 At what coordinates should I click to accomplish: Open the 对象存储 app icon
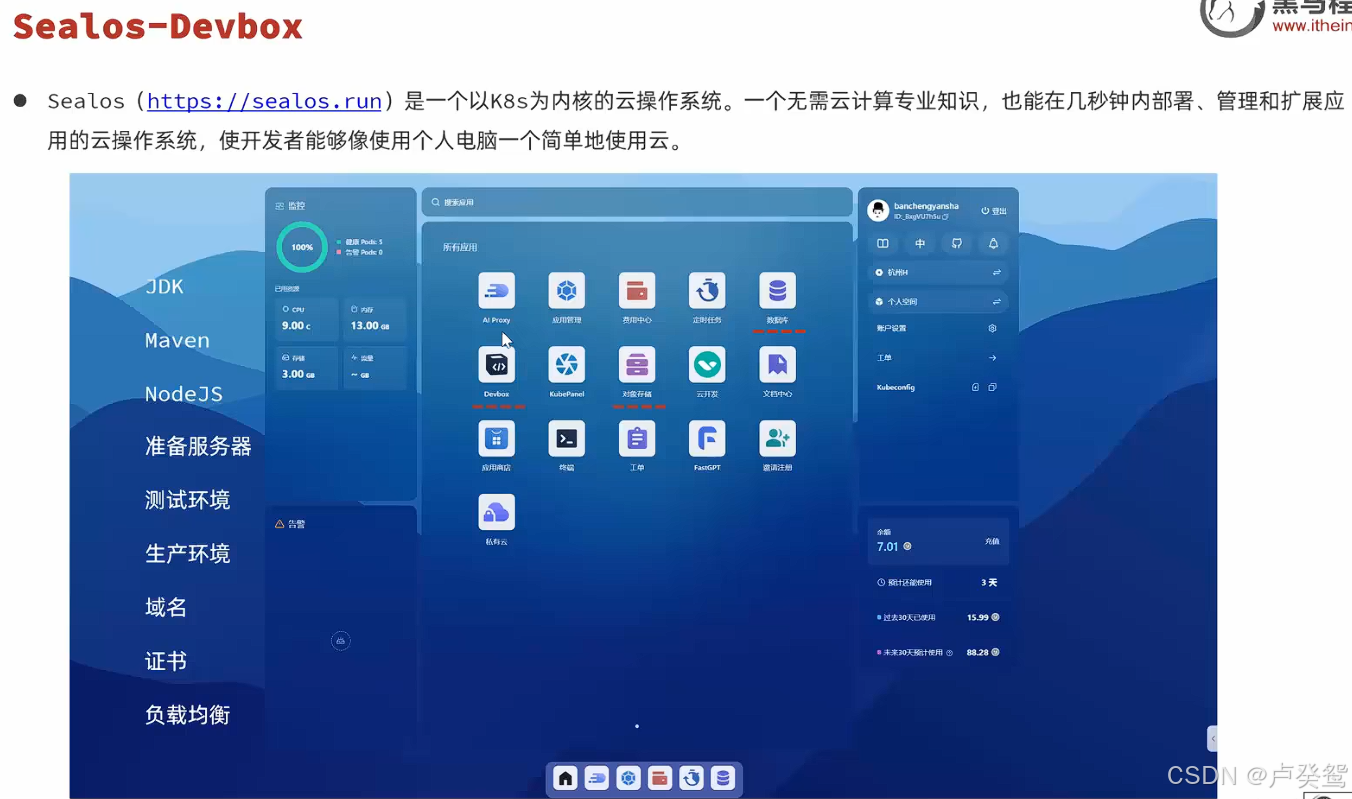click(637, 365)
